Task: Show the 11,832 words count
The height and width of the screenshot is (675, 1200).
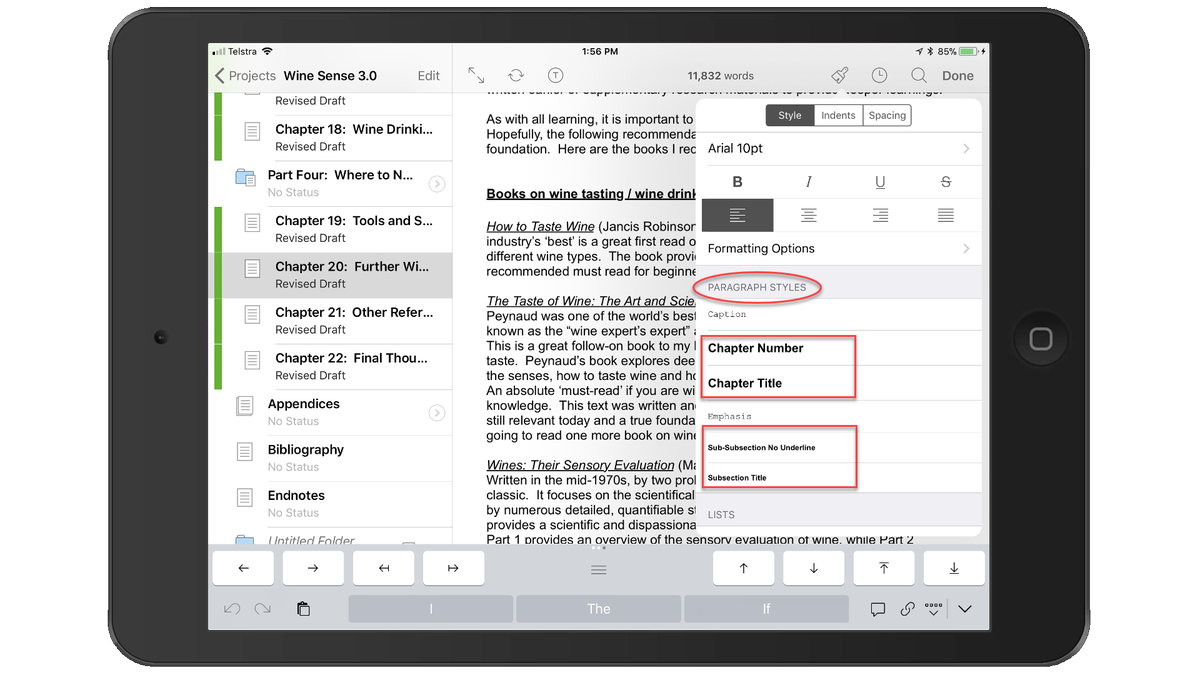Action: point(720,76)
